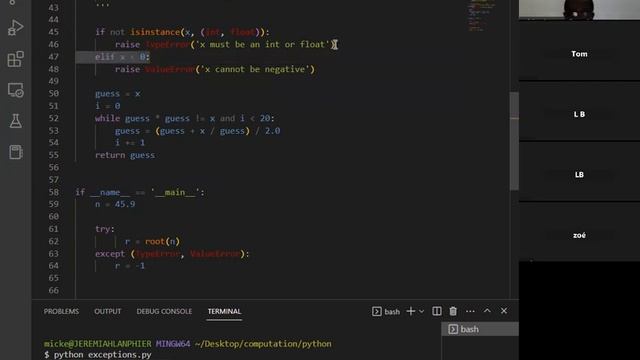Screen dimensions: 640x360
Task: Click the guess update formula on line 53
Action: coord(198,131)
